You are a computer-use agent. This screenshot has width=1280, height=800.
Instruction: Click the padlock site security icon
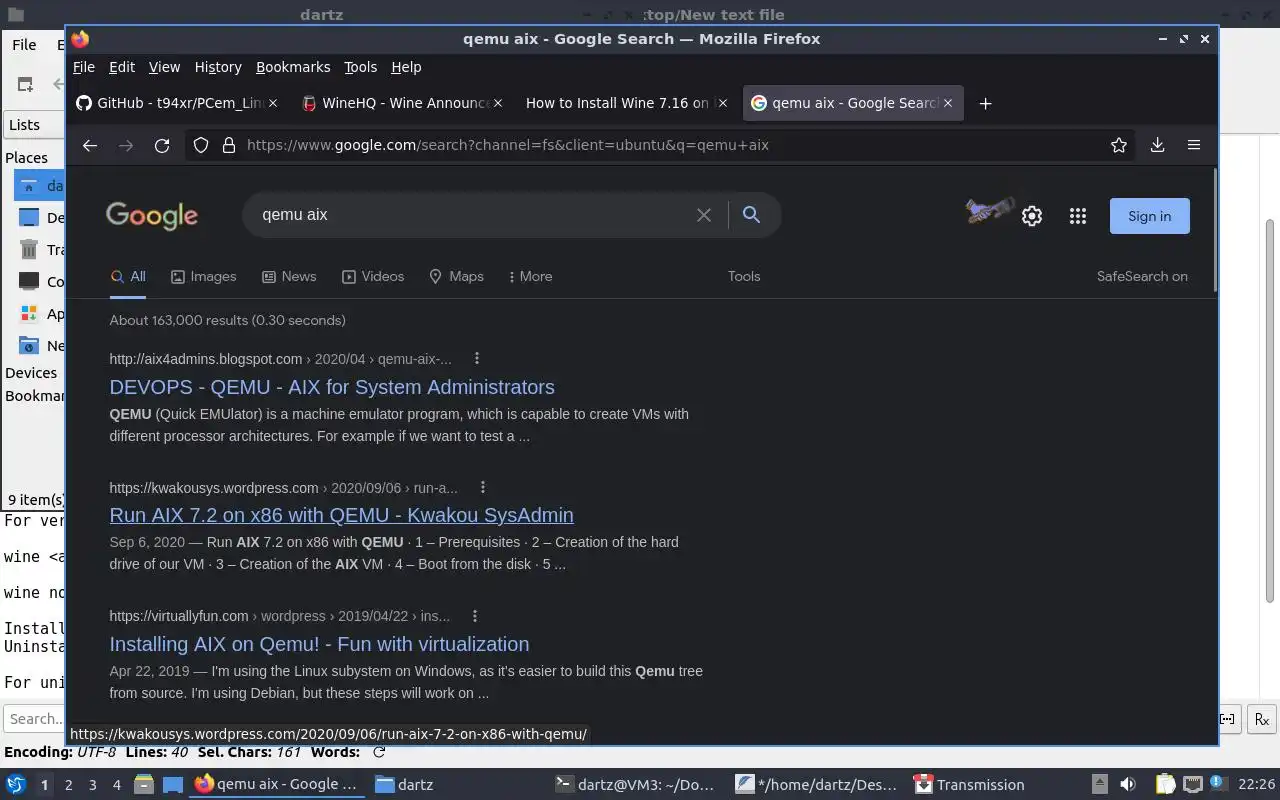228,145
